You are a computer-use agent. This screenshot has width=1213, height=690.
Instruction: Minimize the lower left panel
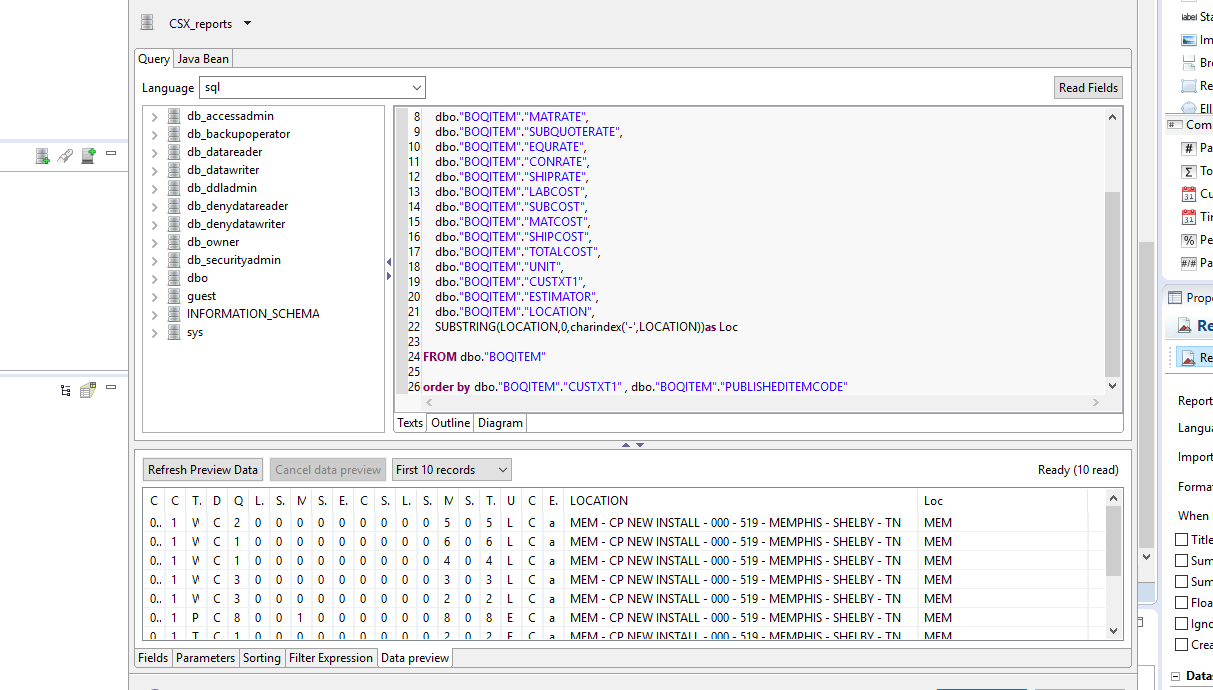click(111, 387)
